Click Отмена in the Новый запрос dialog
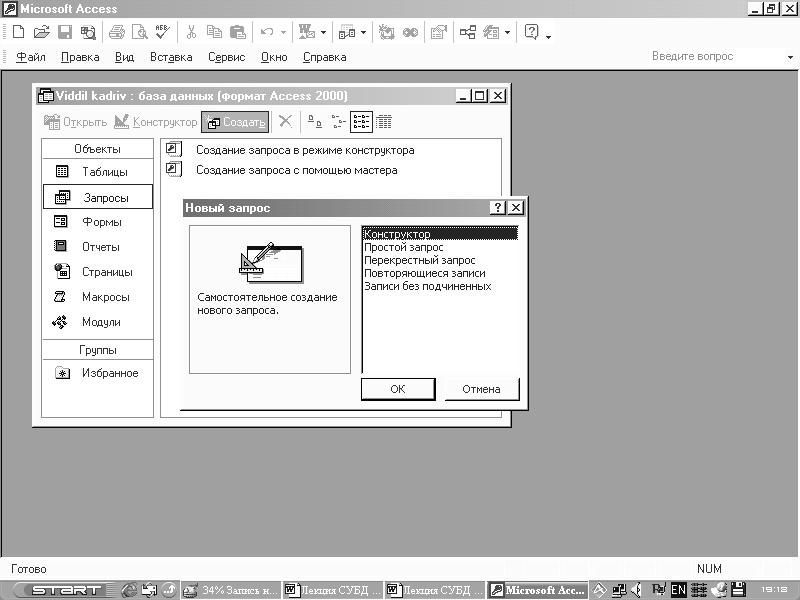This screenshot has width=800, height=600. coord(482,389)
